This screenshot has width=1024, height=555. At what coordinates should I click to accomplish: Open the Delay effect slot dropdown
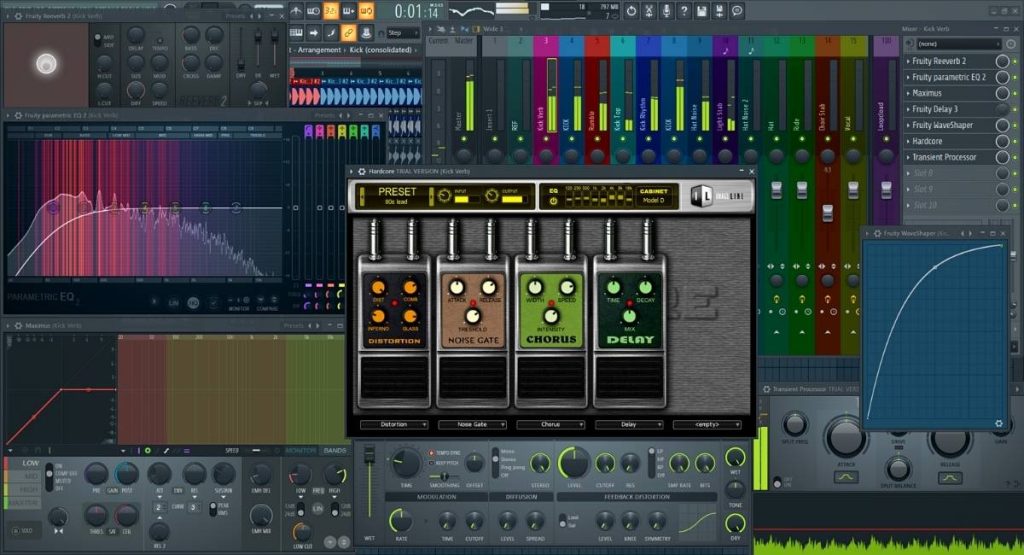[629, 424]
